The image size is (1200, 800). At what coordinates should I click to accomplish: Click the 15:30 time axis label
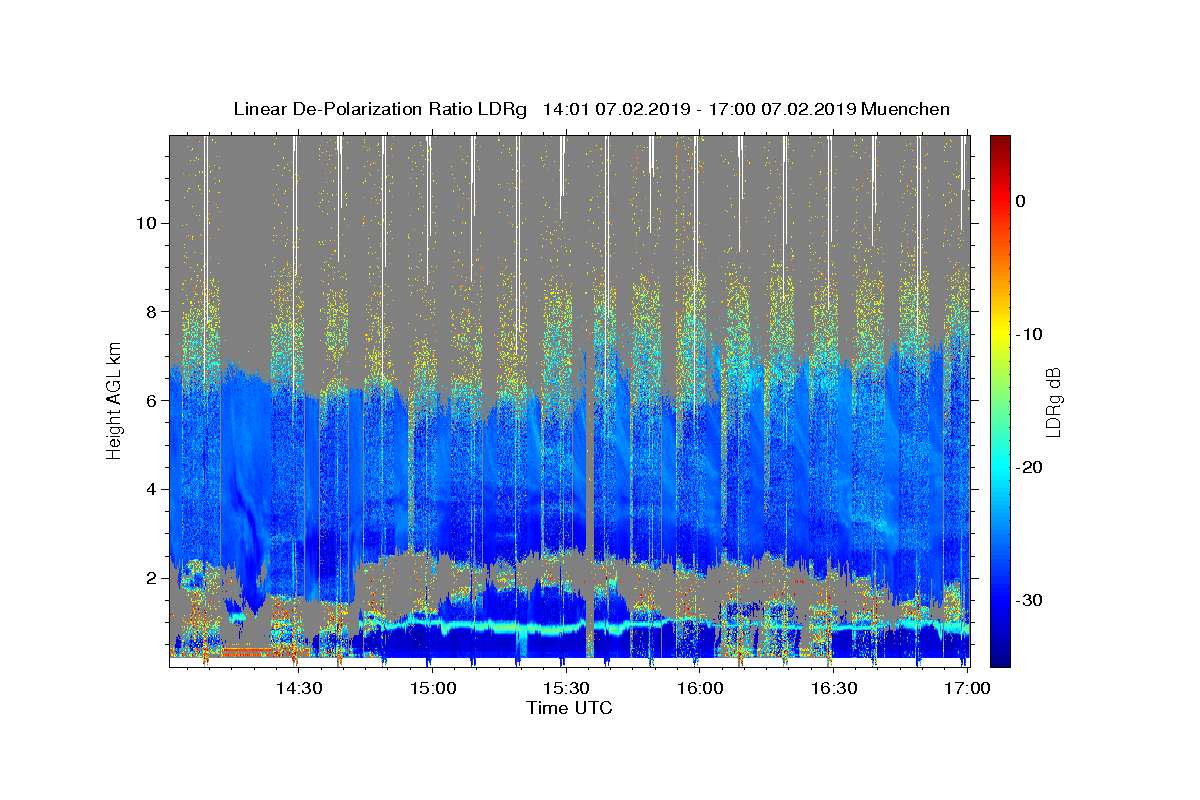coord(566,688)
